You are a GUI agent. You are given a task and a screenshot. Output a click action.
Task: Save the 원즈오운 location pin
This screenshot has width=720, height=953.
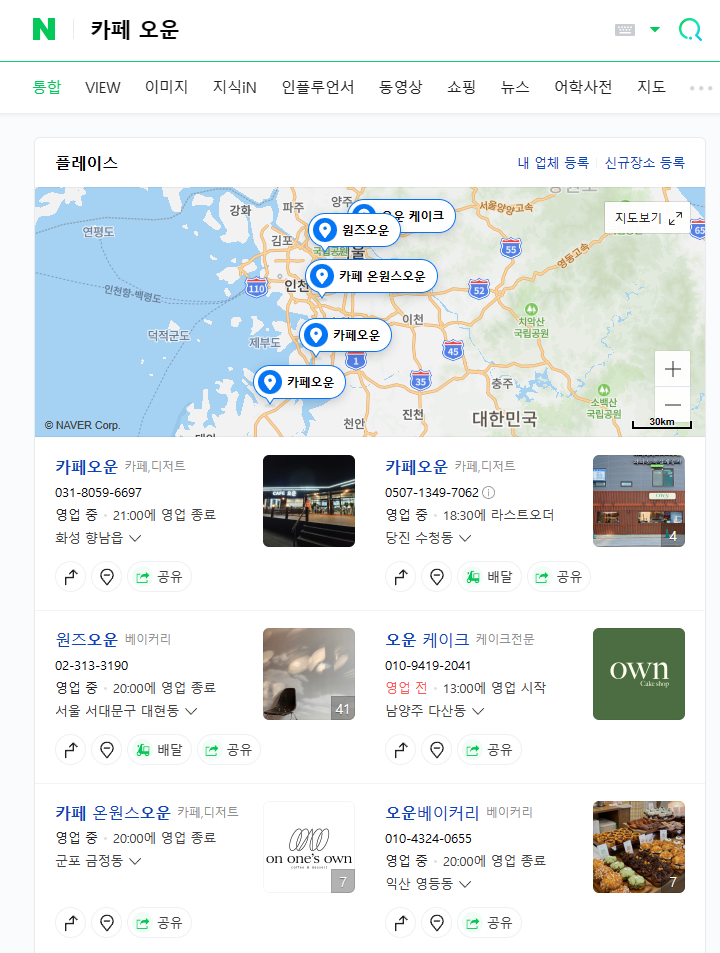click(106, 750)
